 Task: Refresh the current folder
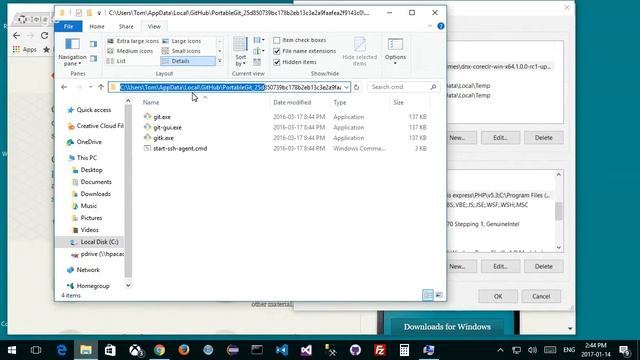coord(356,87)
